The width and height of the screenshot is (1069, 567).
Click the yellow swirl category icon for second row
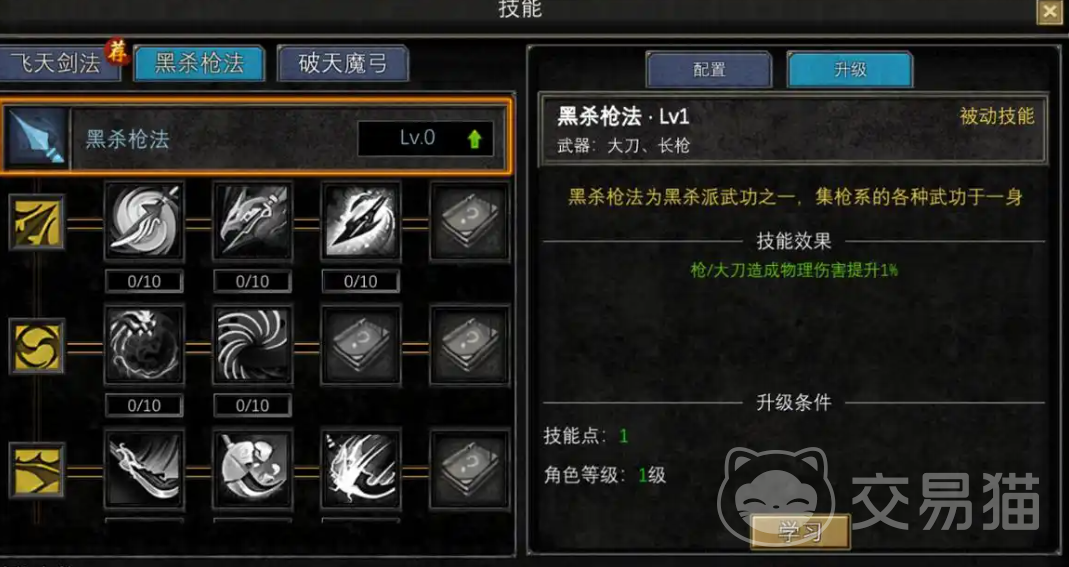tap(37, 346)
